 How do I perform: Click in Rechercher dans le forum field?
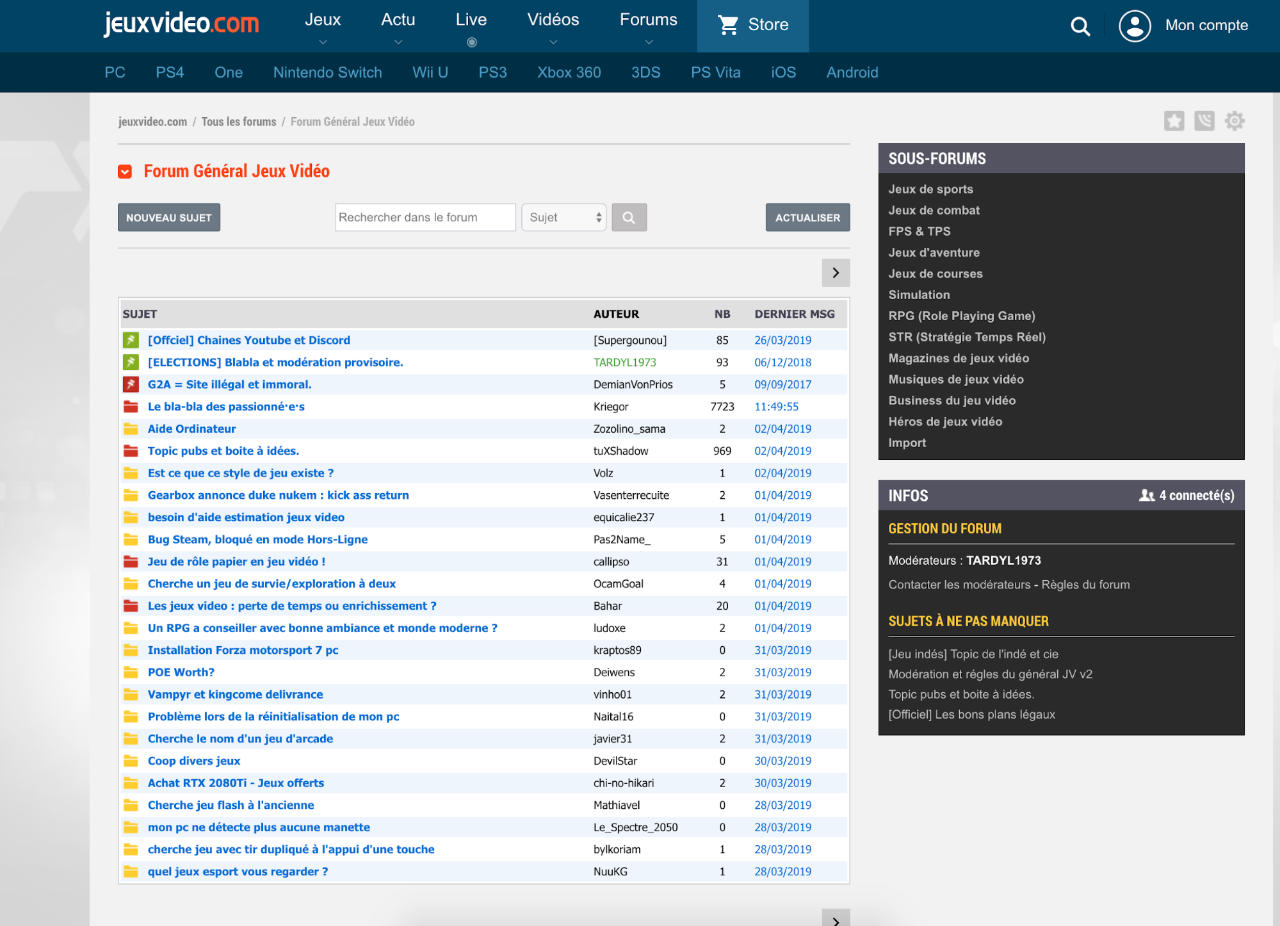(x=425, y=217)
